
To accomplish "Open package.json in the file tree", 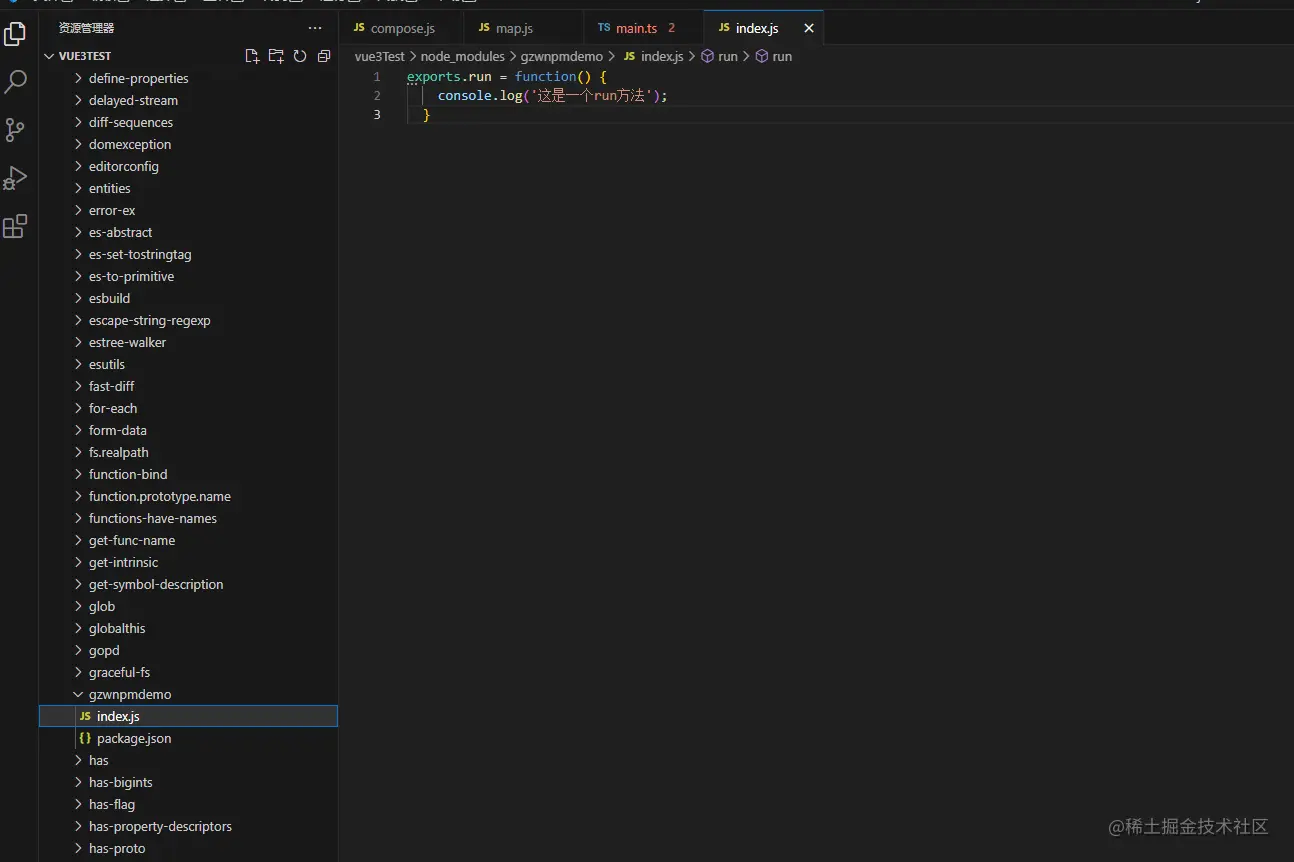I will 188,738.
